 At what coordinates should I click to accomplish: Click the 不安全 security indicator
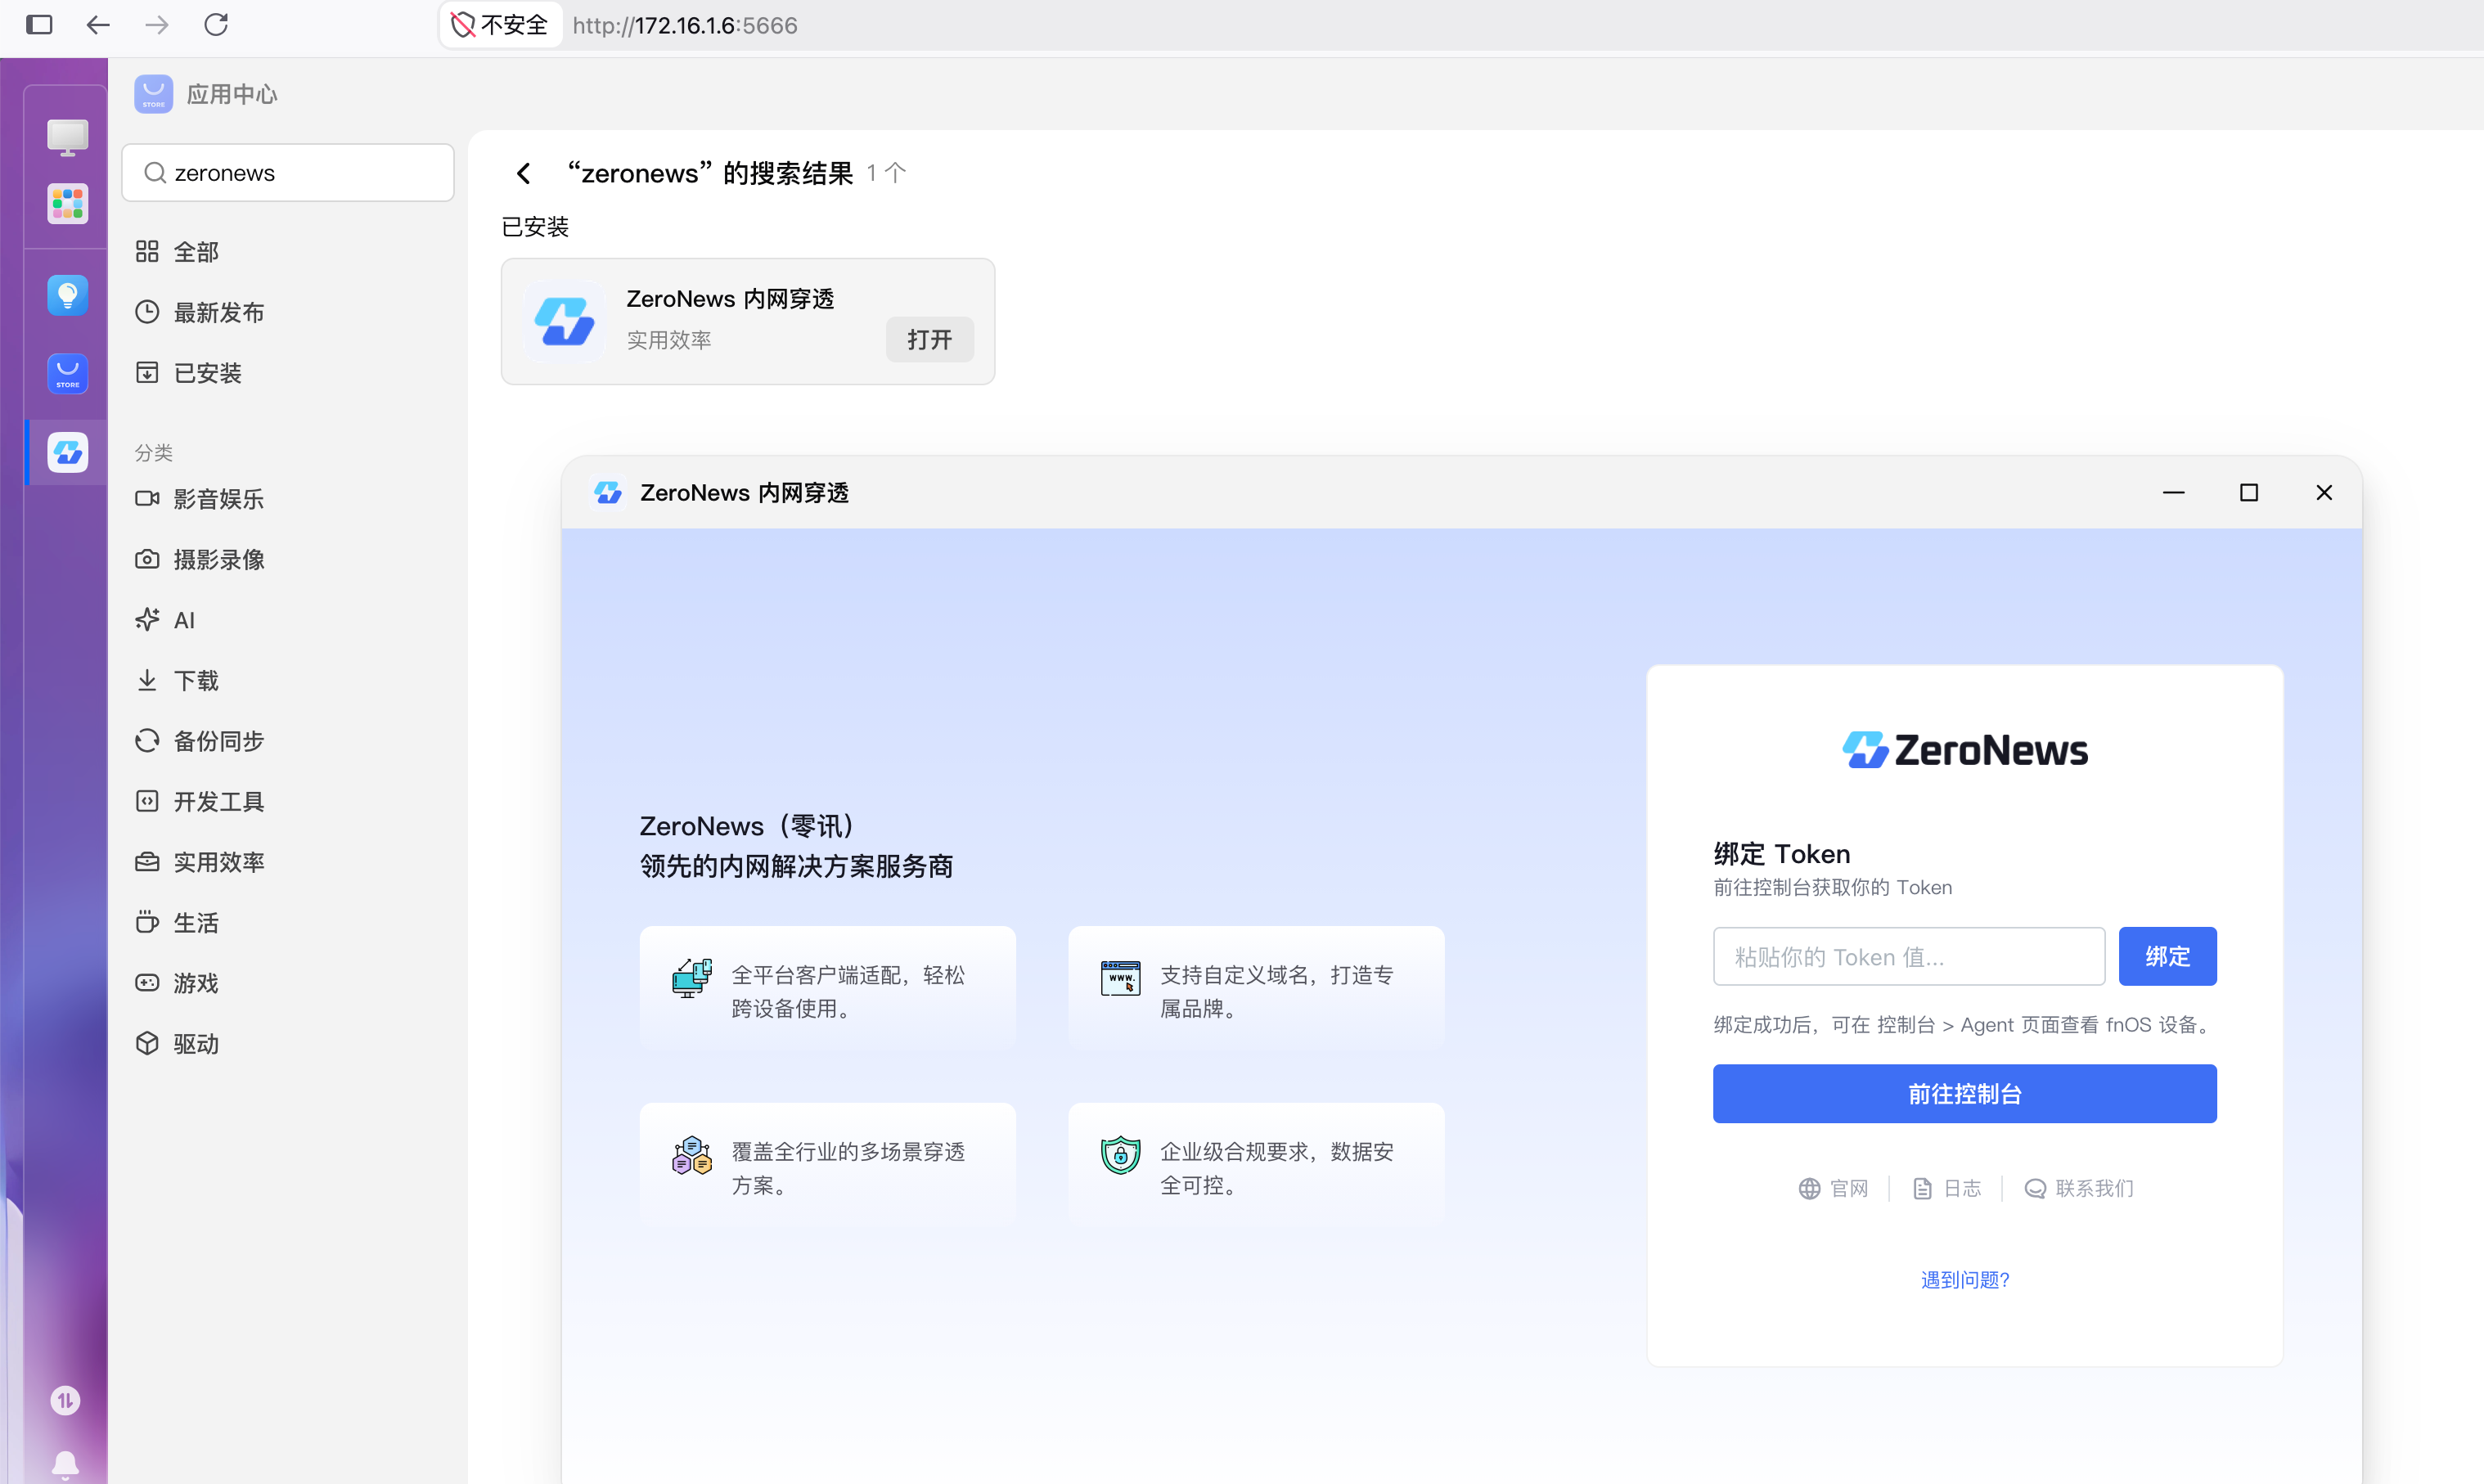click(500, 25)
